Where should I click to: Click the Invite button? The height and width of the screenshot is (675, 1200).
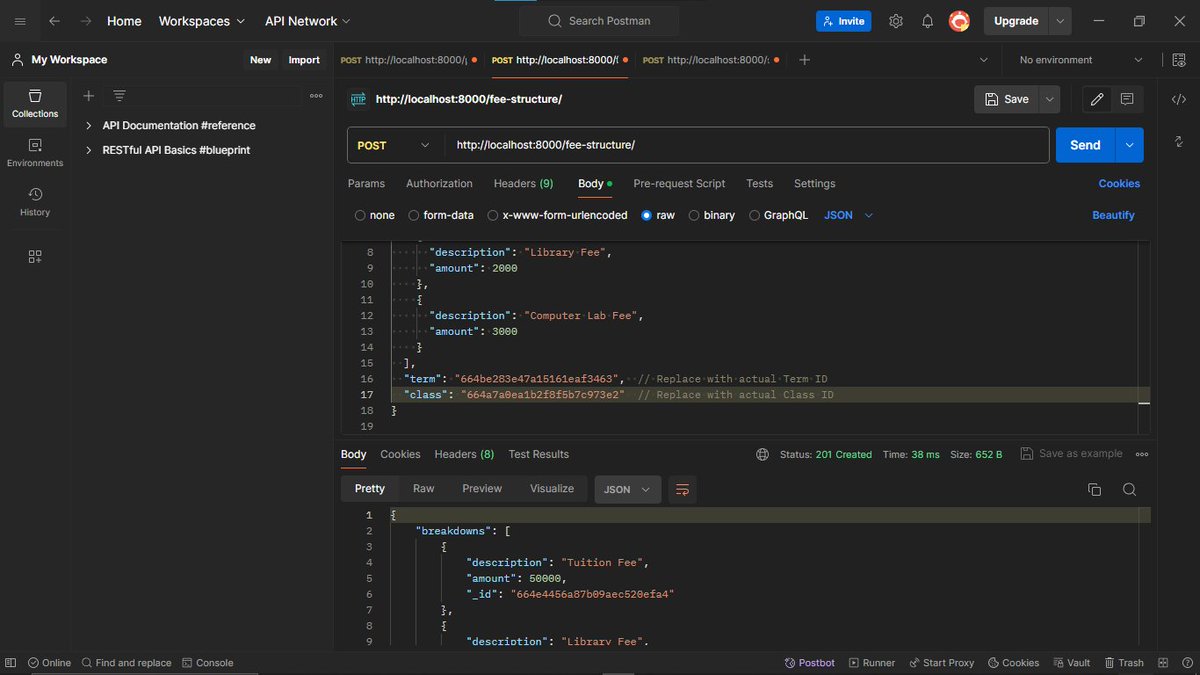[843, 21]
